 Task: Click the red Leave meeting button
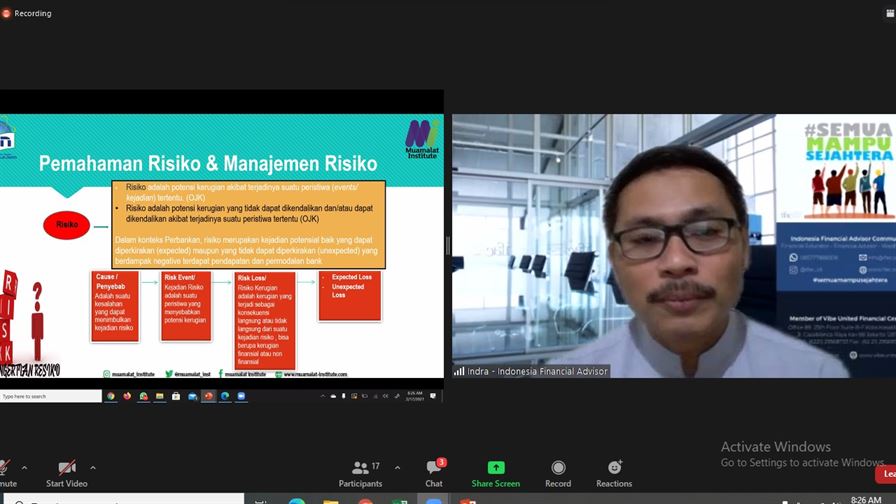click(887, 473)
